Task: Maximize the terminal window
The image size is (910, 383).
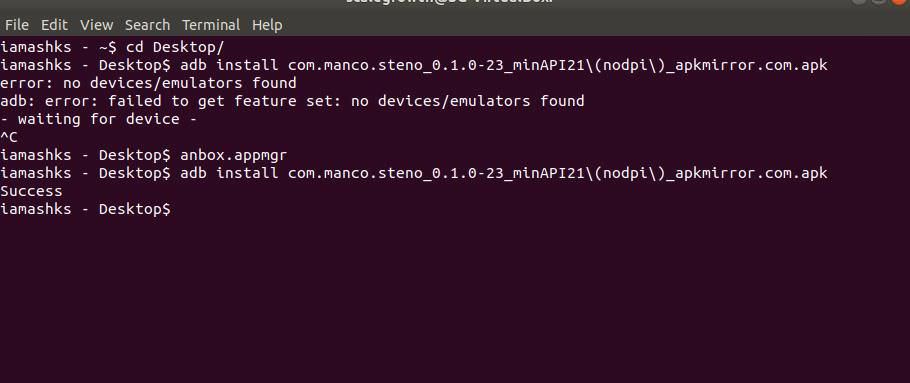Action: click(x=879, y=2)
